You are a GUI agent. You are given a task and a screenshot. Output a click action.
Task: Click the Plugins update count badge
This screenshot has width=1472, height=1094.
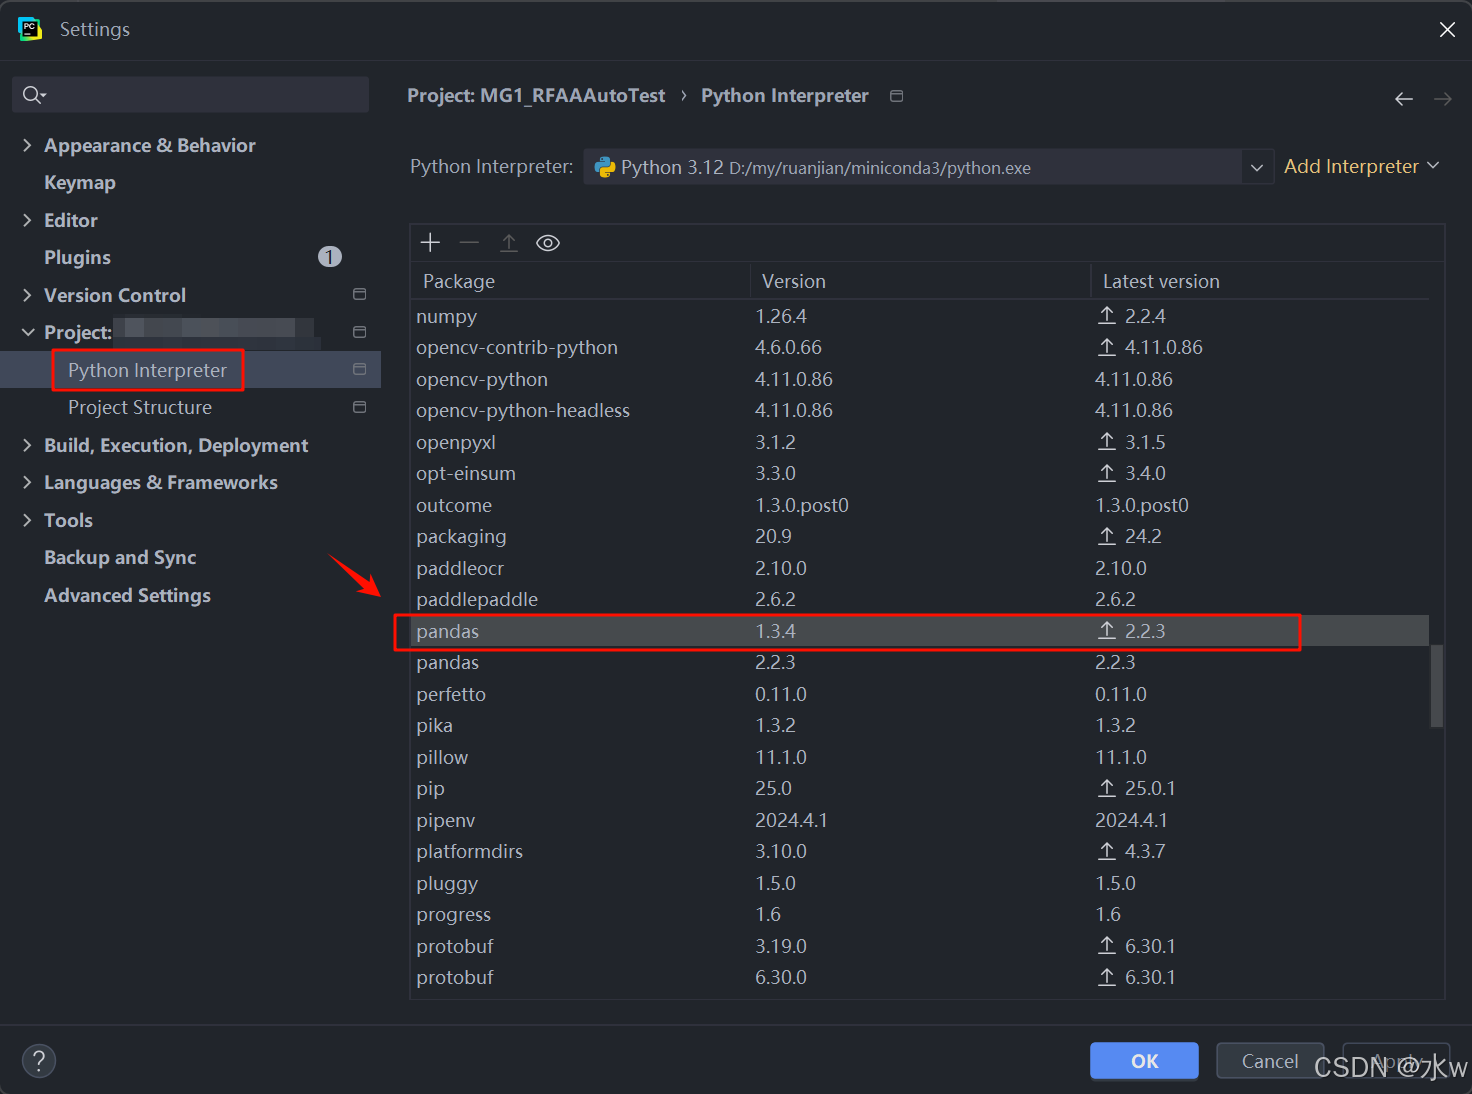[330, 257]
